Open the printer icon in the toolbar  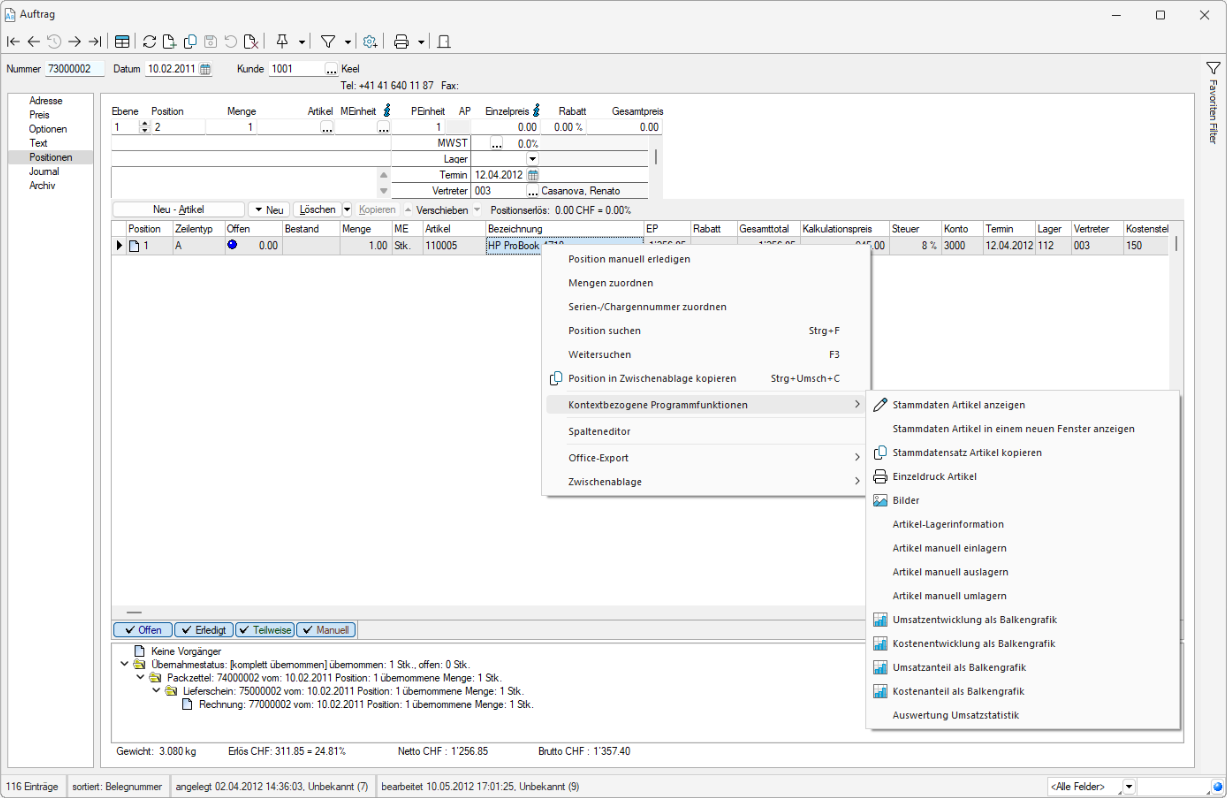401,42
